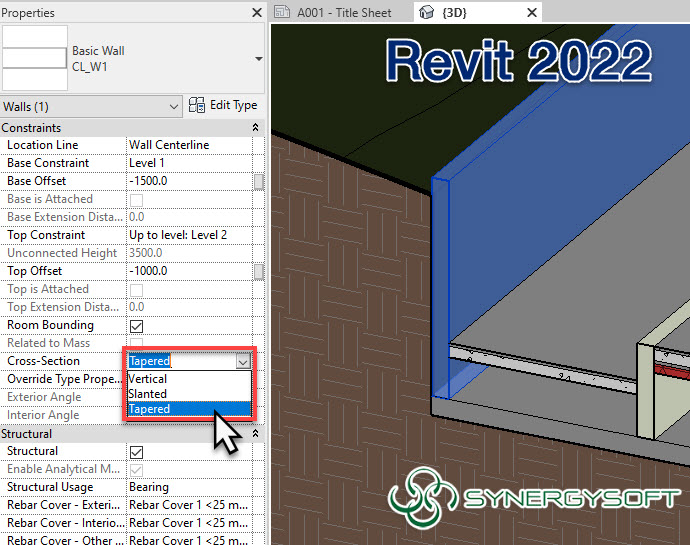Click the 3D view house icon

tap(426, 12)
